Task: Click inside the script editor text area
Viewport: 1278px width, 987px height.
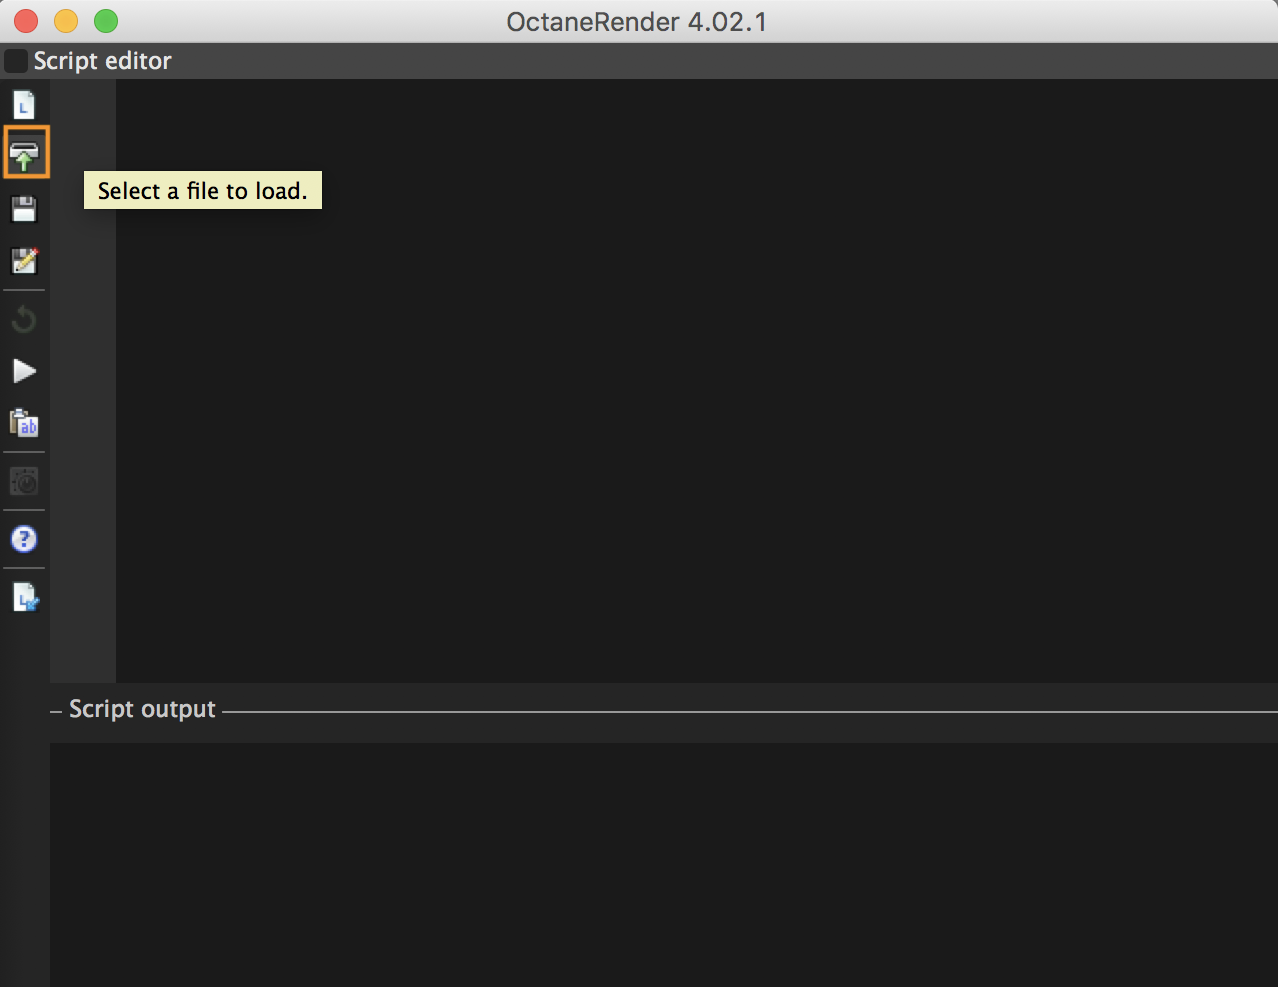Action: click(696, 381)
